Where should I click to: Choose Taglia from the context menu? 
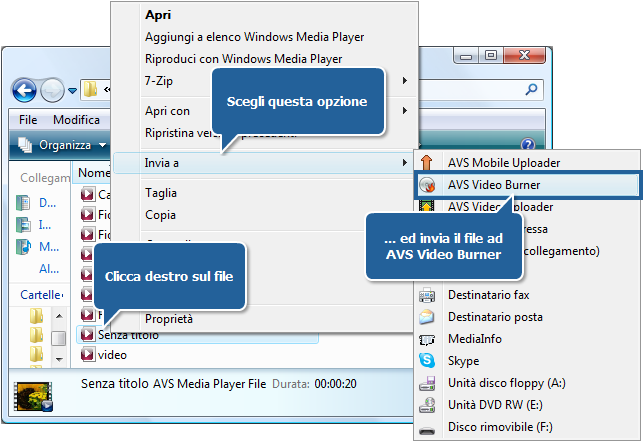(x=161, y=193)
